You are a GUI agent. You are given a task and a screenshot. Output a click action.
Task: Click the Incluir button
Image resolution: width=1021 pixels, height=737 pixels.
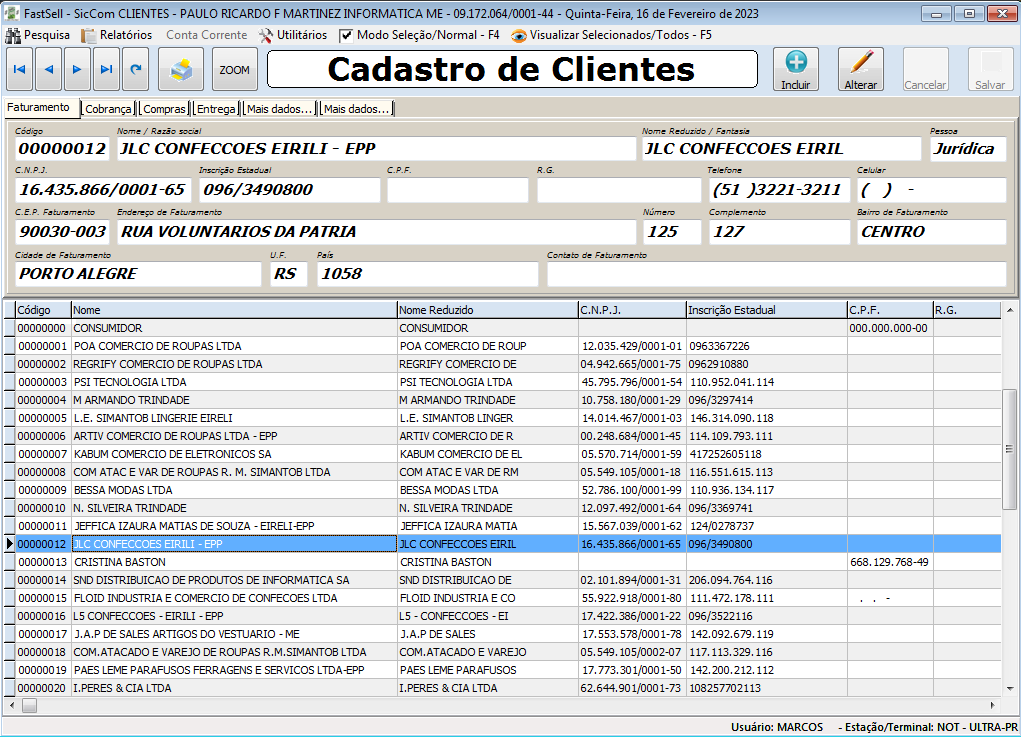(x=795, y=69)
